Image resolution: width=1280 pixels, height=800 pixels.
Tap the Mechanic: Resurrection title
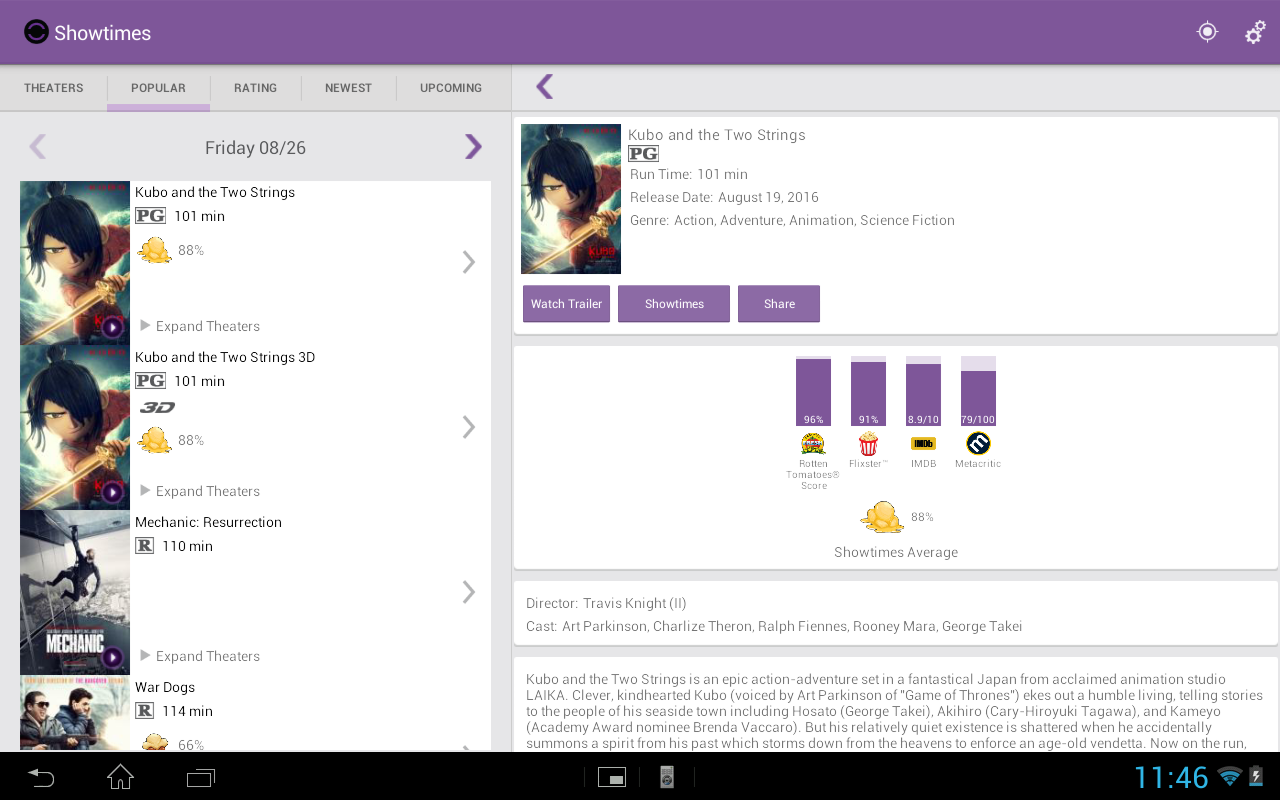208,522
